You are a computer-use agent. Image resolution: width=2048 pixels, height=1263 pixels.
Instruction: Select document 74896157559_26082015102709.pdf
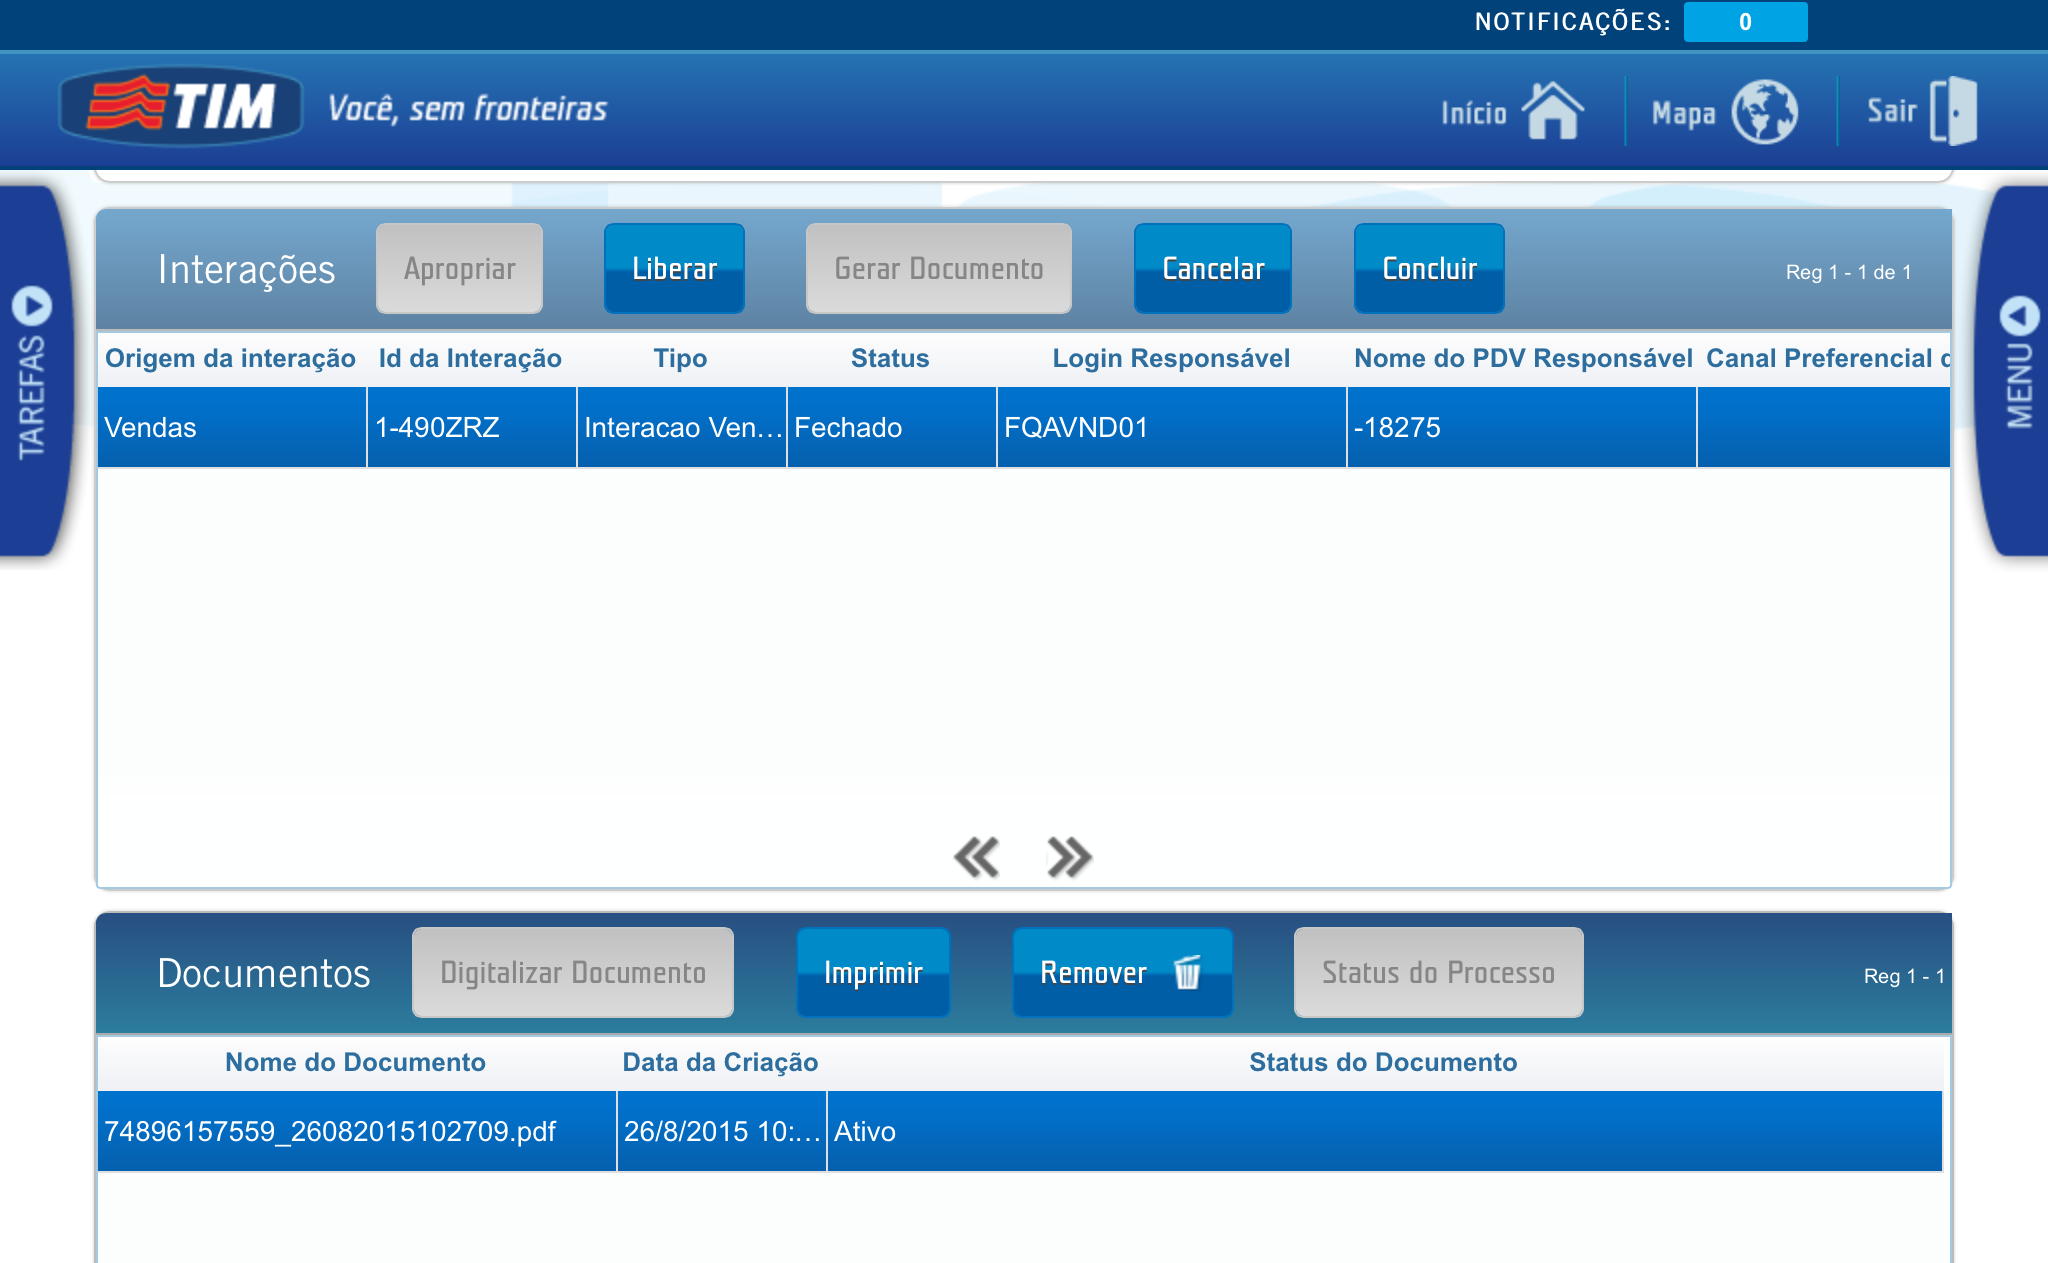(357, 1131)
